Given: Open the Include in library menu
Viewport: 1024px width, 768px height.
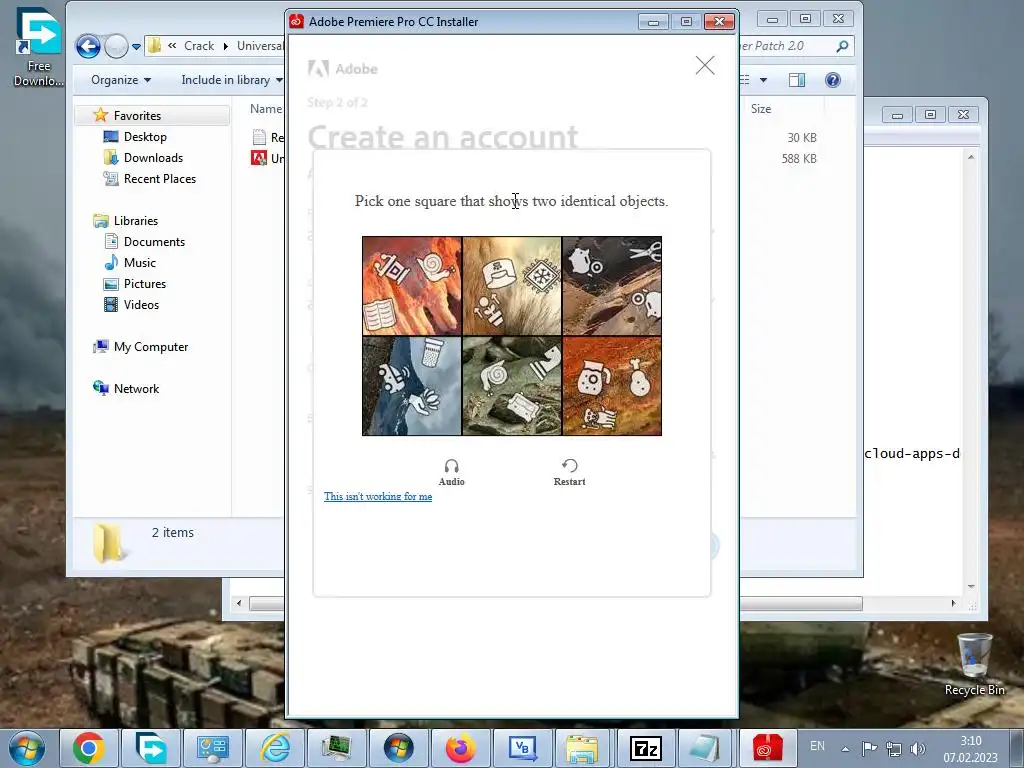Looking at the screenshot, I should tap(232, 80).
